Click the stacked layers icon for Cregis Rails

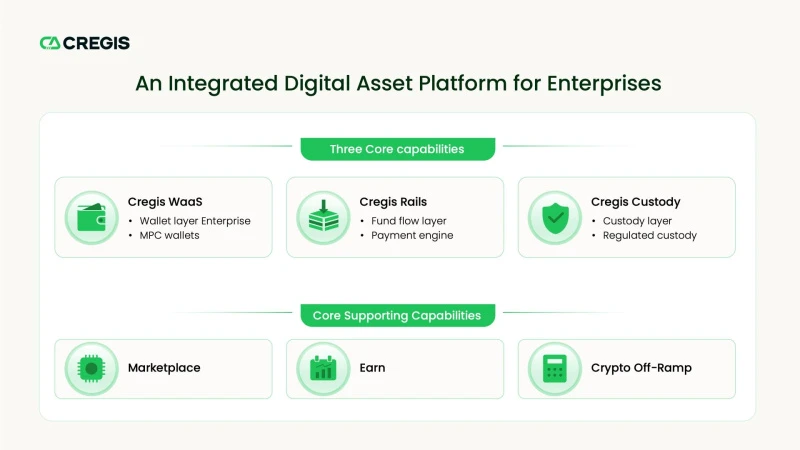pos(323,218)
